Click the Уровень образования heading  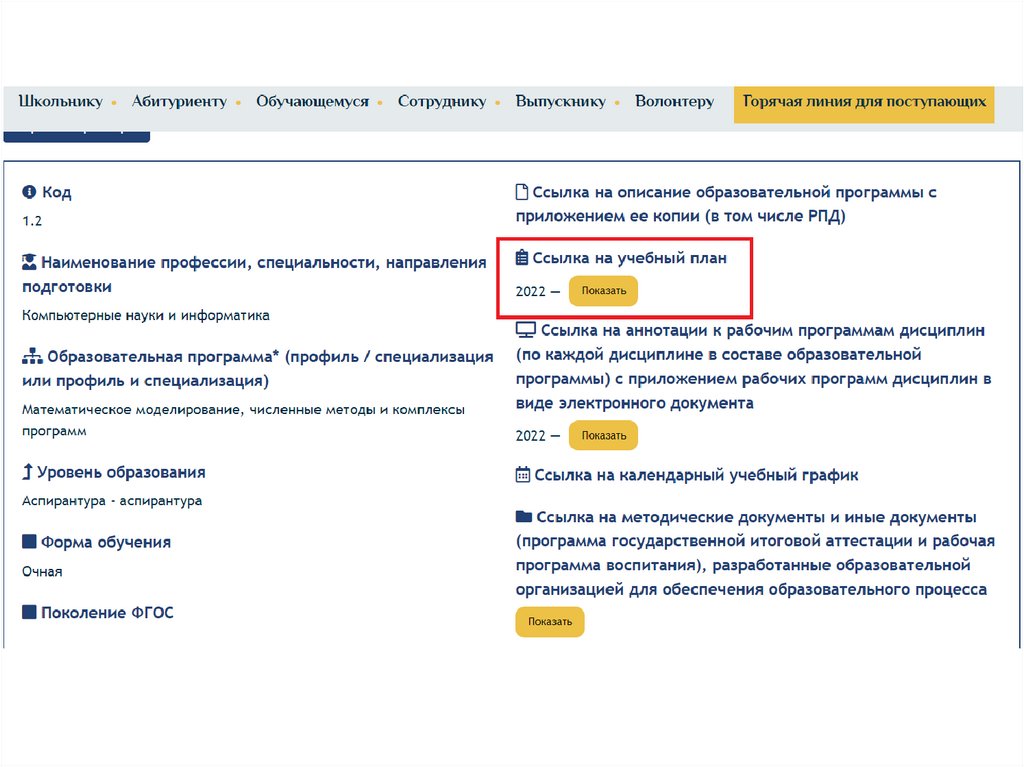121,472
